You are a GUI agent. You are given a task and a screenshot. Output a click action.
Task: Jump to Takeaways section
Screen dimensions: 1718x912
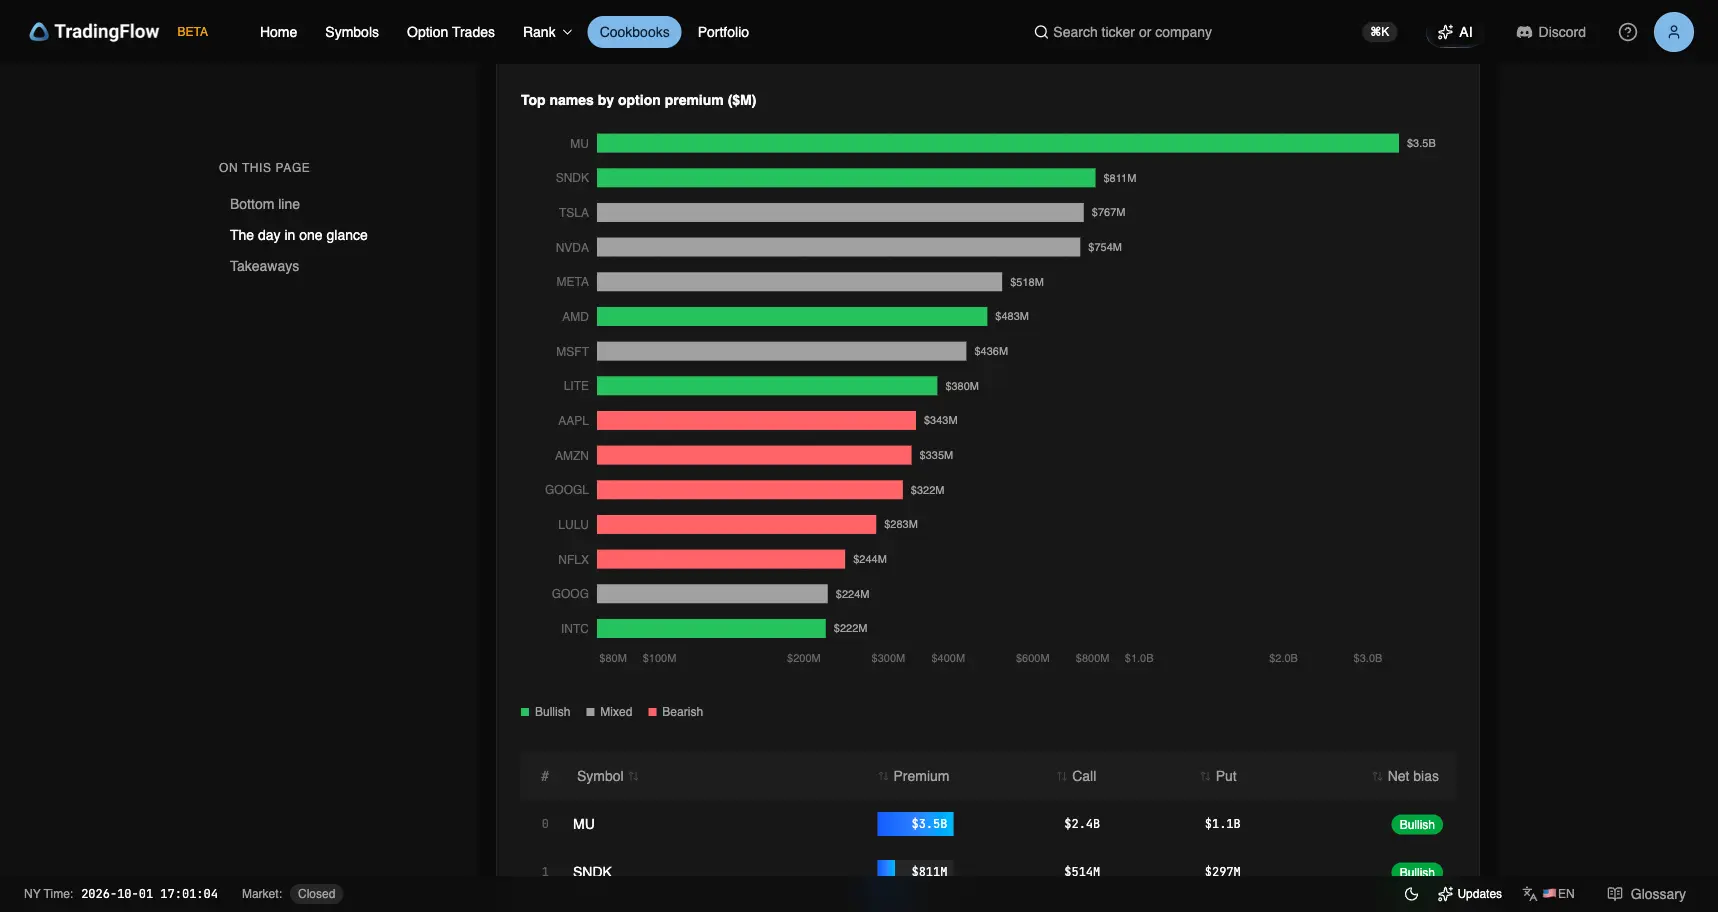(x=264, y=266)
